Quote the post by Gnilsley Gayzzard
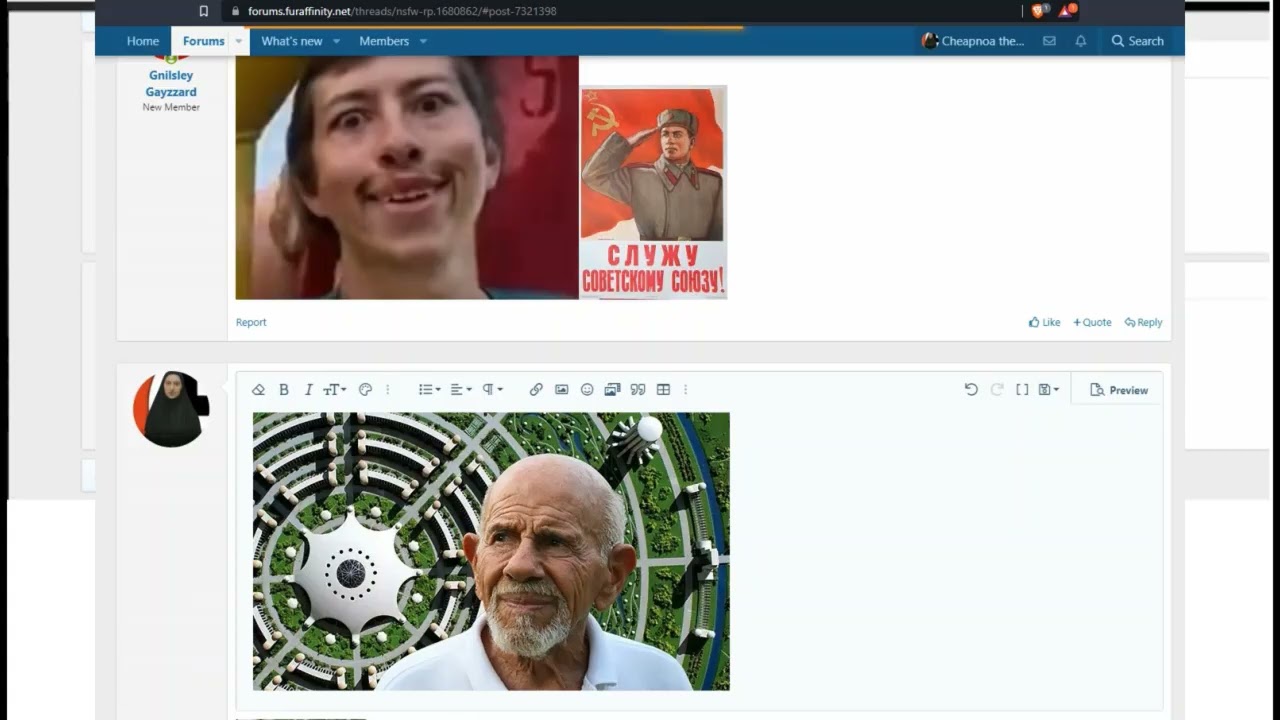Viewport: 1280px width, 720px height. click(x=1092, y=322)
